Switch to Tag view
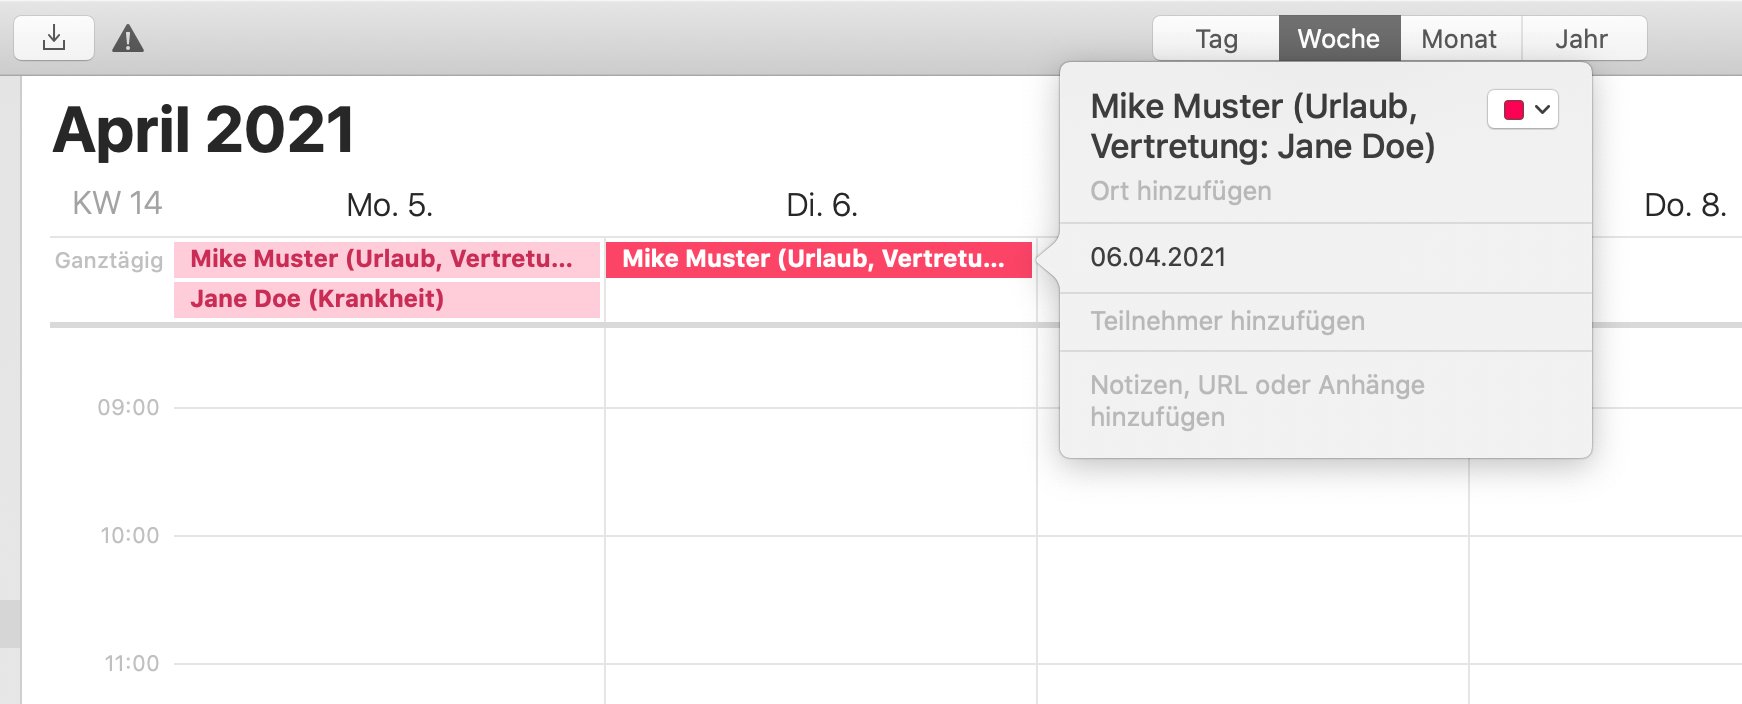1742x704 pixels. pos(1216,38)
